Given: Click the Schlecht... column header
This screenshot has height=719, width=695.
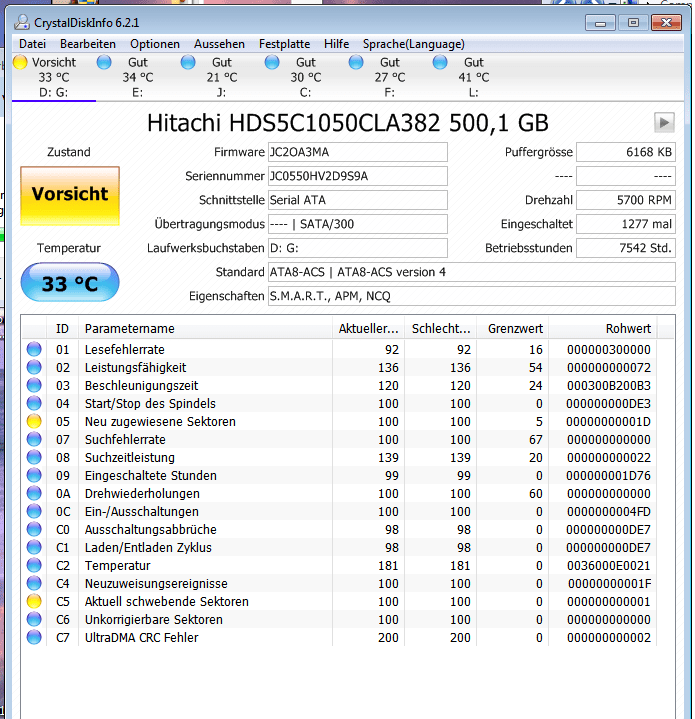Looking at the screenshot, I should pyautogui.click(x=441, y=328).
